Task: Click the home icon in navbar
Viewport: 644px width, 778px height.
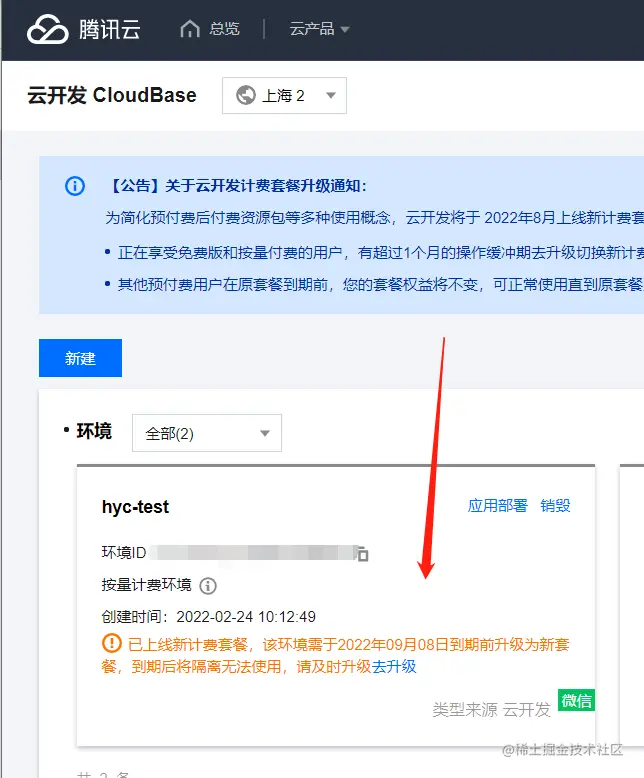Action: (190, 29)
